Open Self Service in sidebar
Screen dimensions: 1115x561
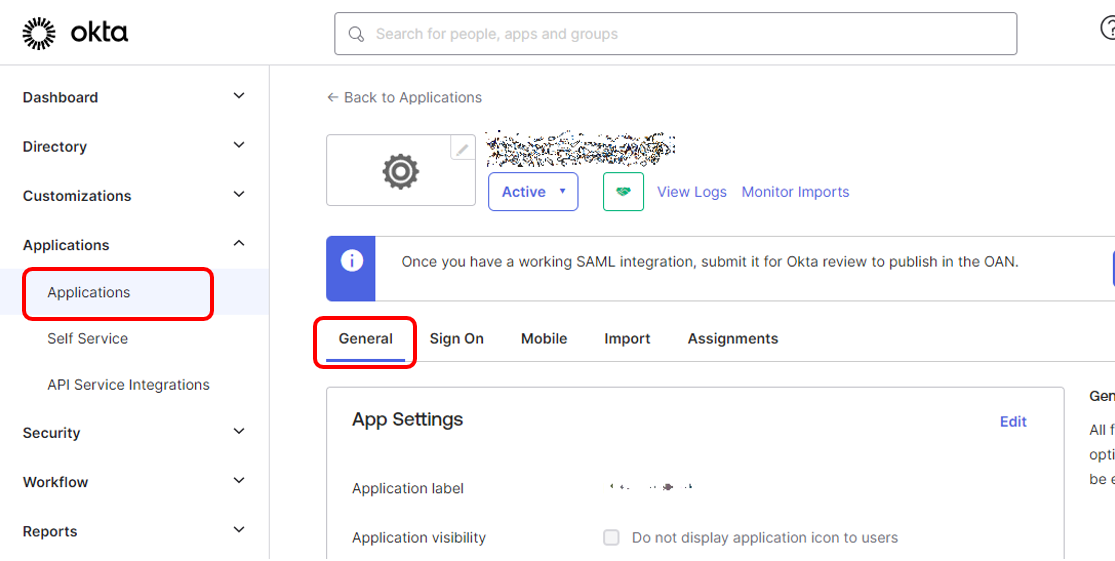[87, 338]
